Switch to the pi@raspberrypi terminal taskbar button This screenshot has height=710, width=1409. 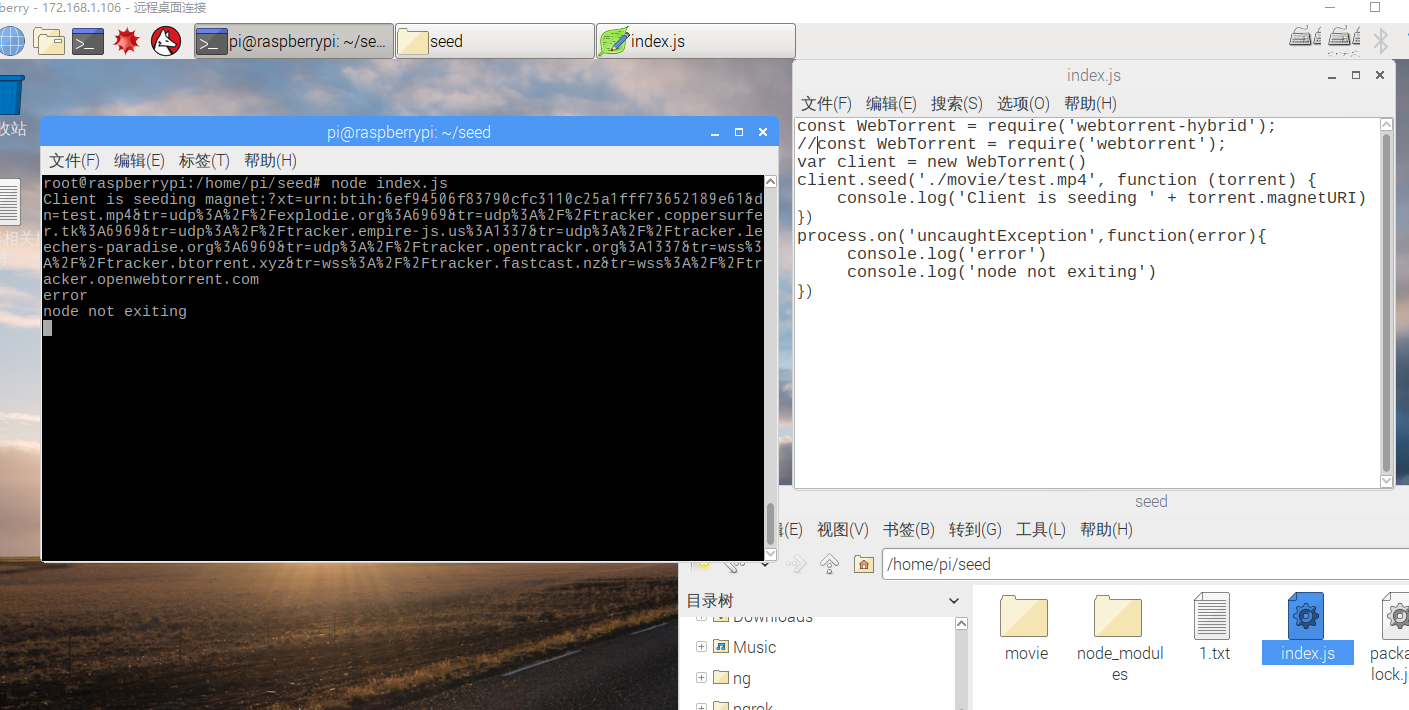[294, 41]
